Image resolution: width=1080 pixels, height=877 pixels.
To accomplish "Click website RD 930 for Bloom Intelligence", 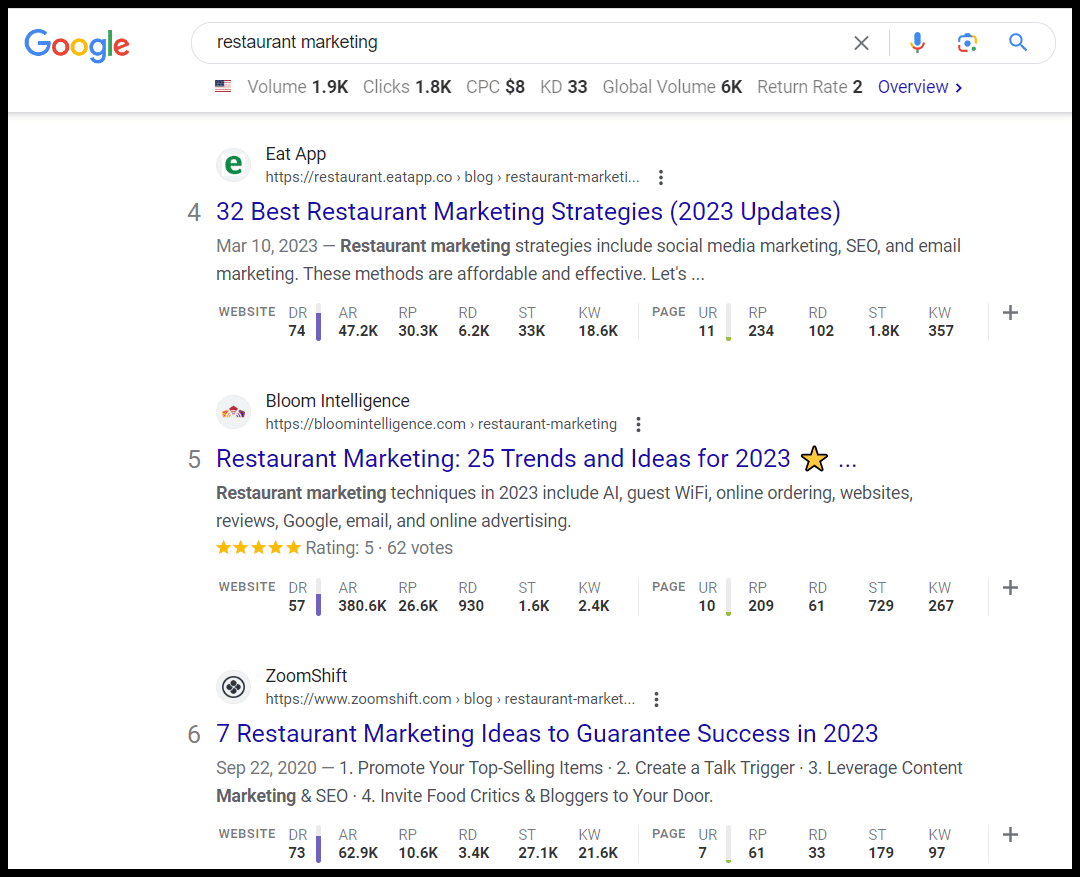I will (471, 597).
